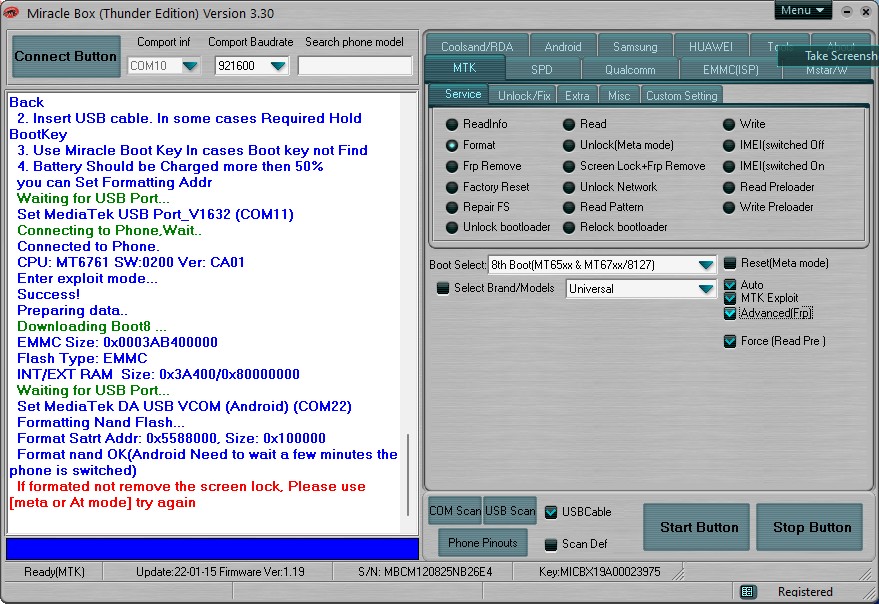The width and height of the screenshot is (879, 604).
Task: Click the 'CPU: MT6761 SW:0200 Ver: CA01' log line
Action: click(131, 262)
